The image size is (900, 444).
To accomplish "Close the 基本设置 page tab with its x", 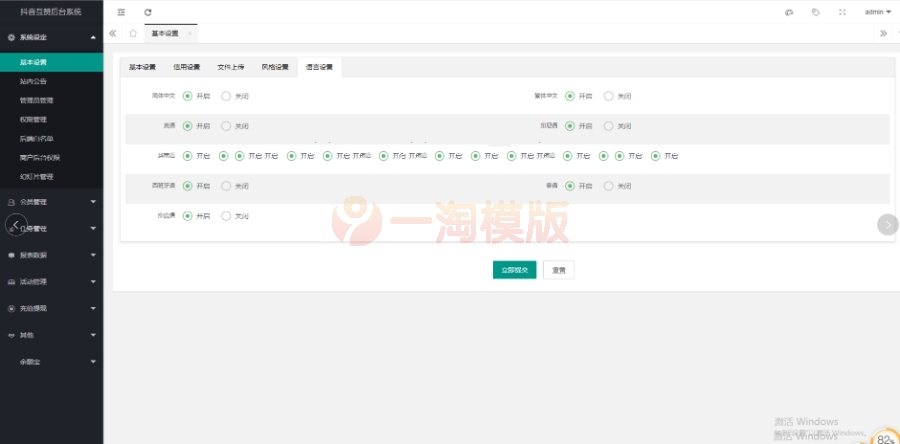I will coord(189,34).
